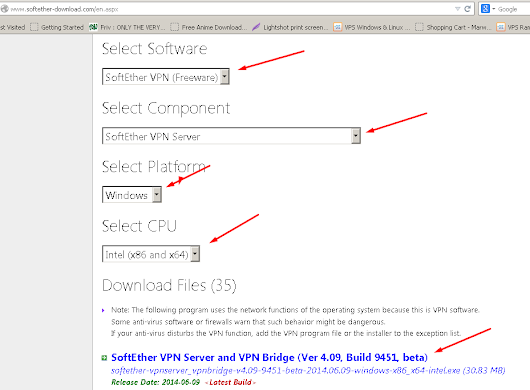
Task: Open the Select Software dropdown
Action: (166, 77)
